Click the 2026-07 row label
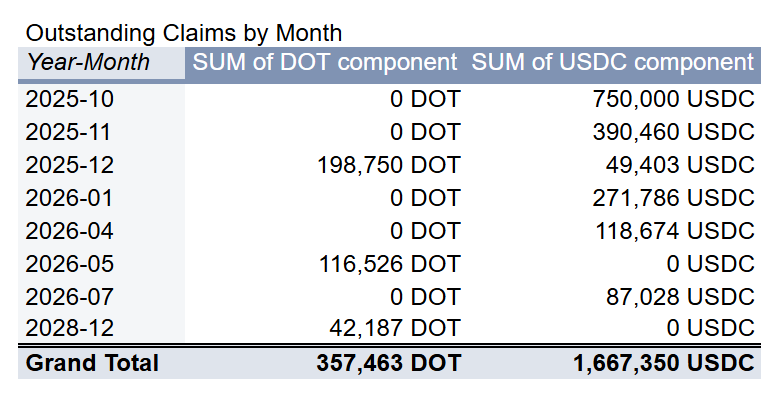This screenshot has width=778, height=400. 69,297
